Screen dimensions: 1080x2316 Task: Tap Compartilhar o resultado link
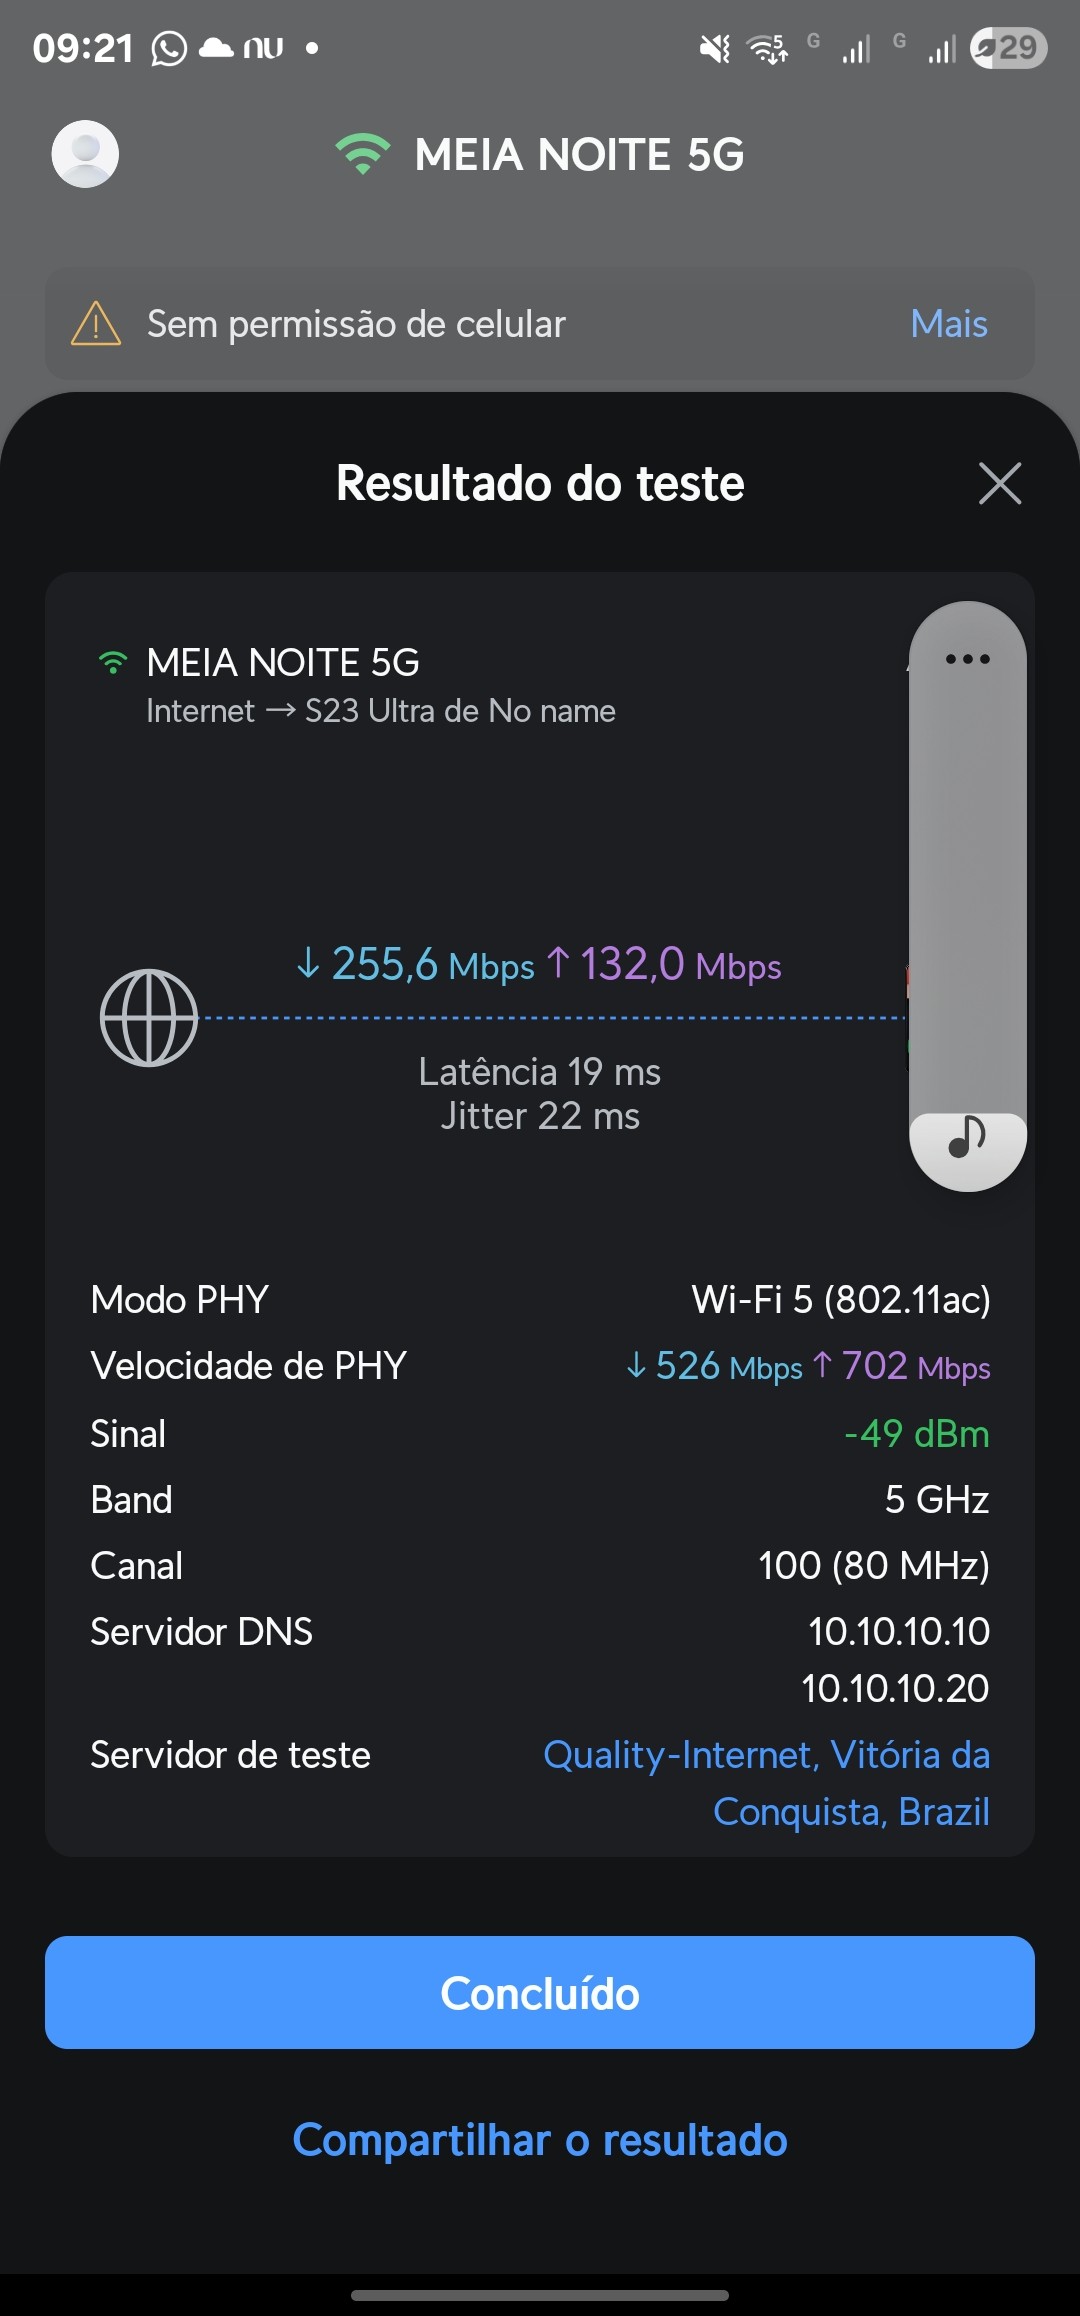(x=540, y=2141)
